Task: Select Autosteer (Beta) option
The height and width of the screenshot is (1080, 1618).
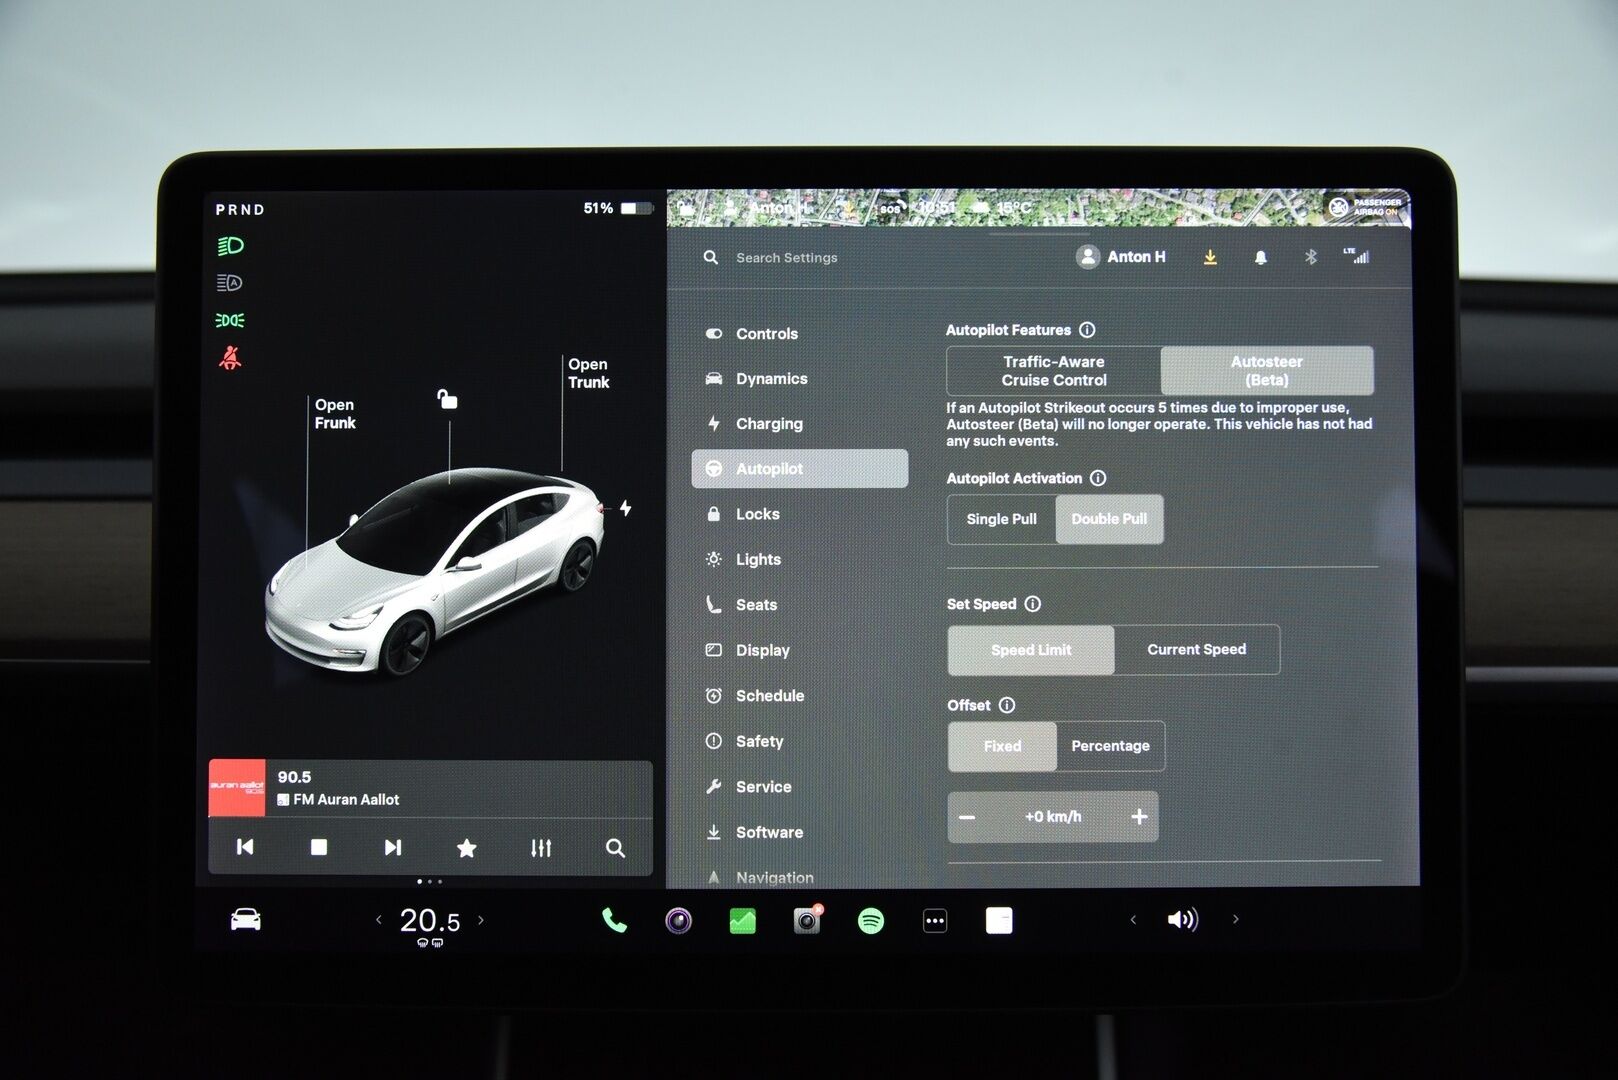Action: (x=1267, y=371)
